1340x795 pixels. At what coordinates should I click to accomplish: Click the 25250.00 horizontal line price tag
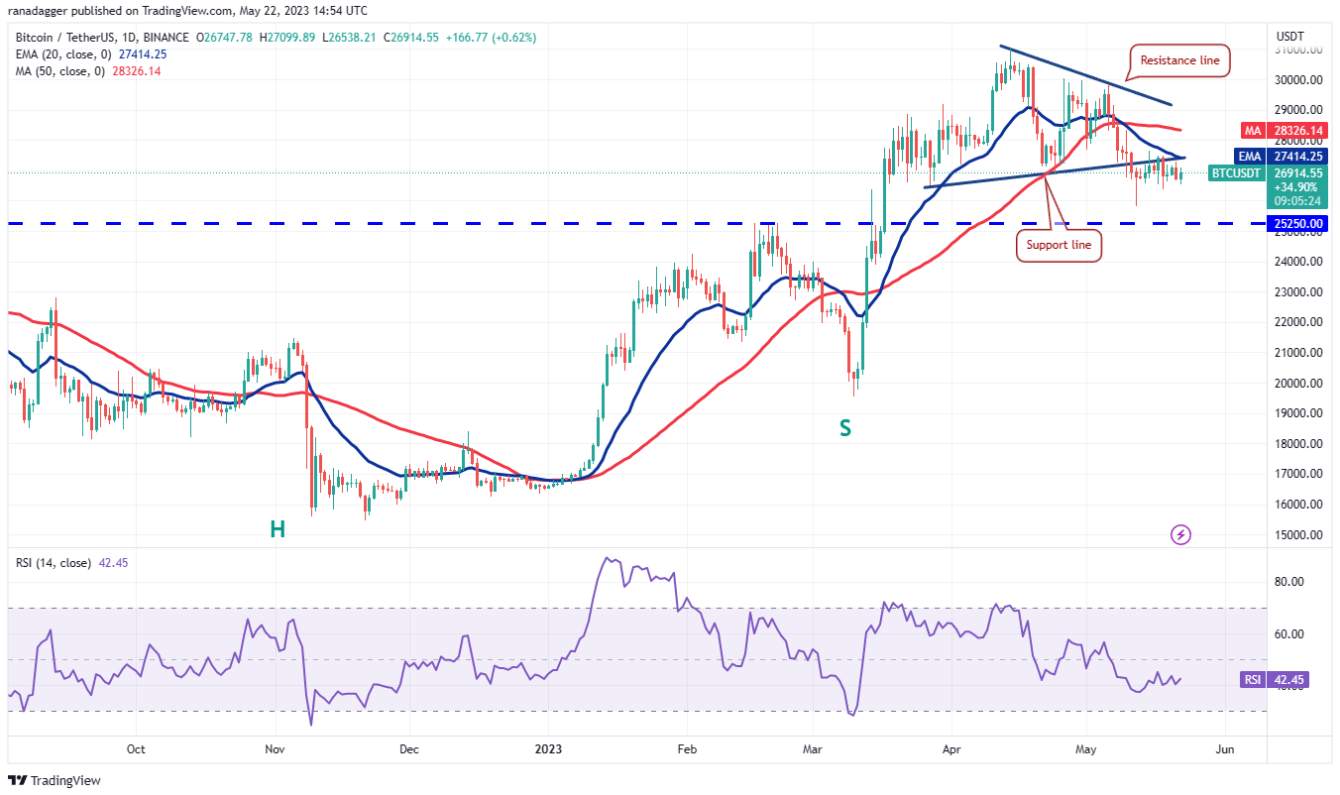[1299, 223]
